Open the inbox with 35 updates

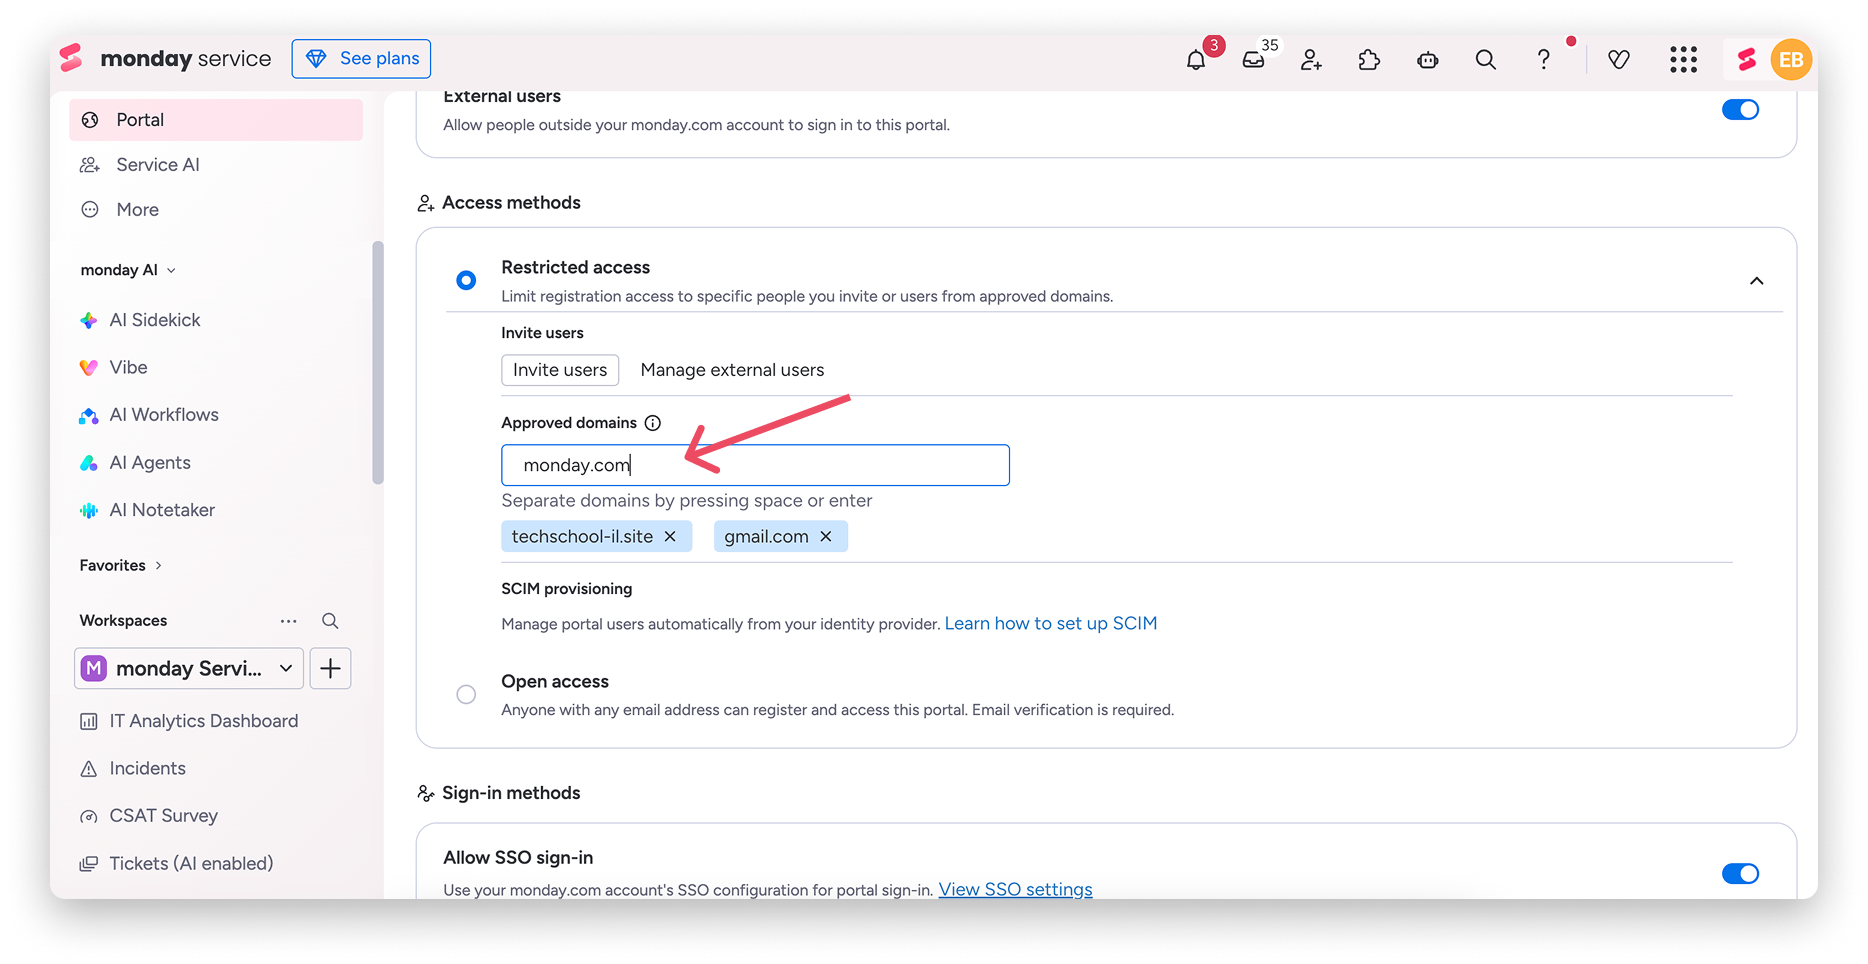[x=1253, y=60]
